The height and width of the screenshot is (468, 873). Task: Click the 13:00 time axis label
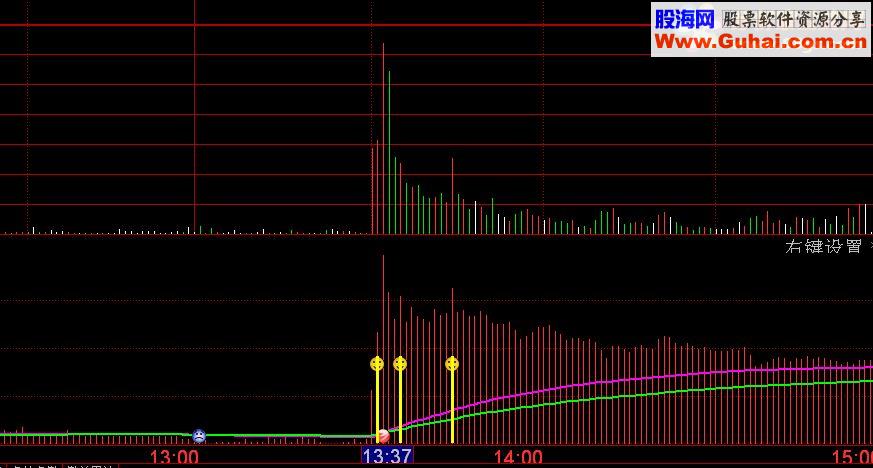[x=174, y=457]
